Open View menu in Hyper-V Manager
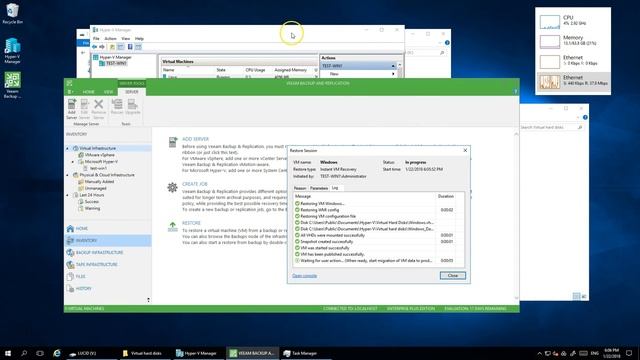 tap(125, 38)
